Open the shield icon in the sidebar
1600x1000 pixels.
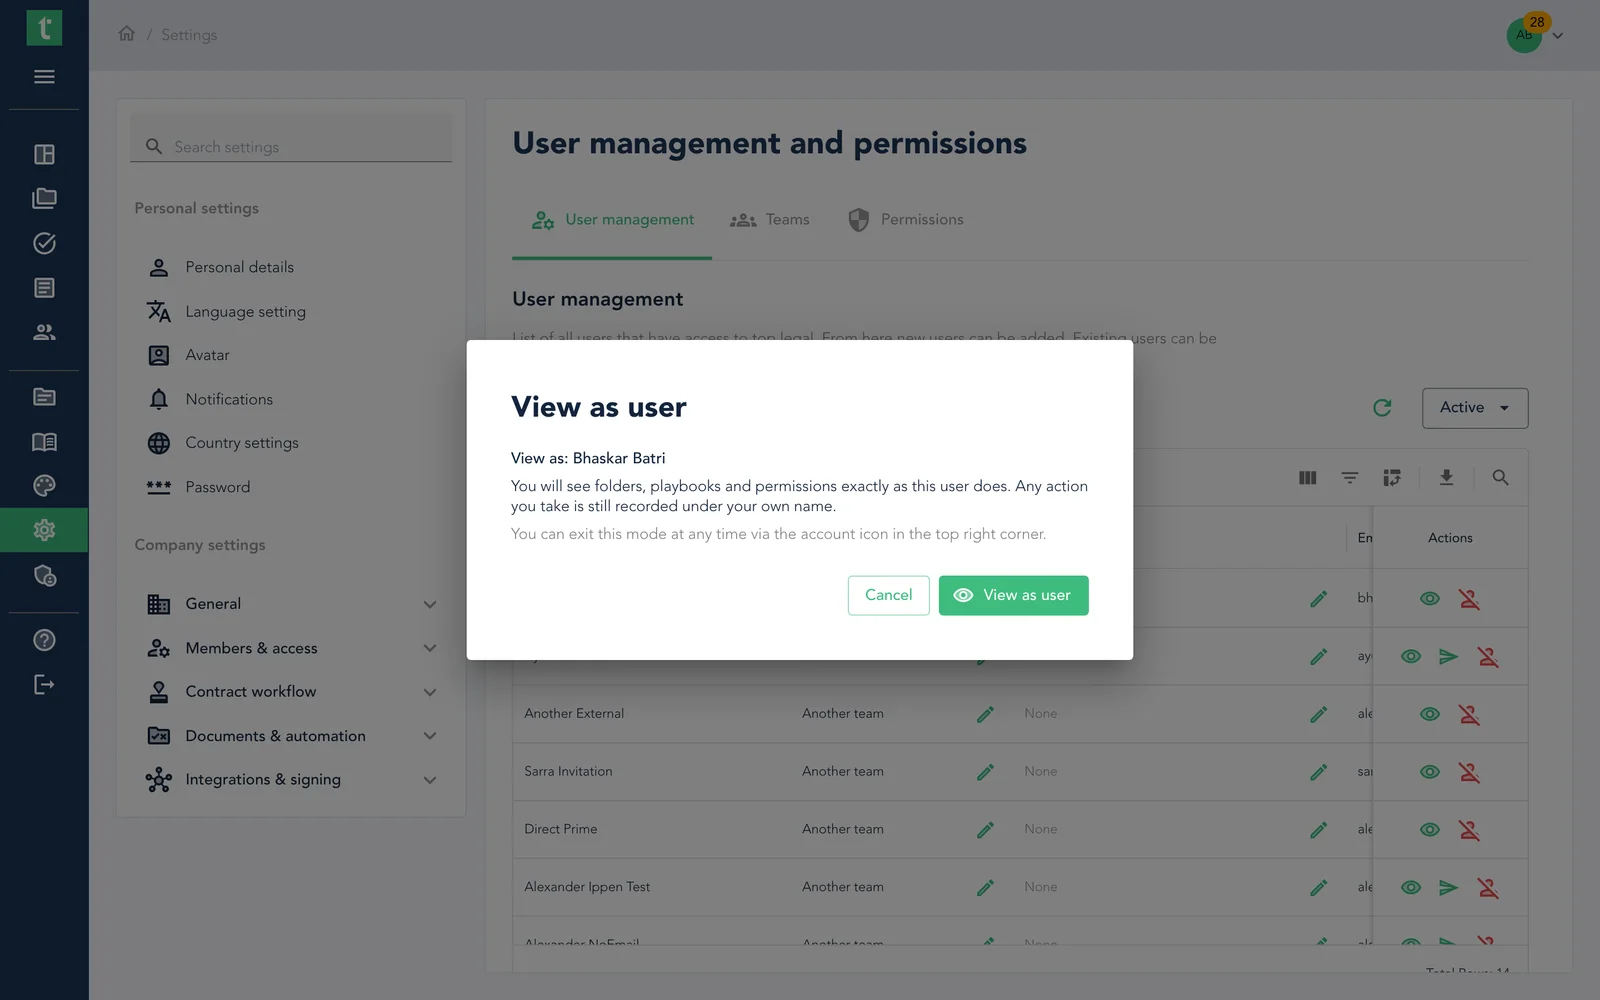coord(44,575)
